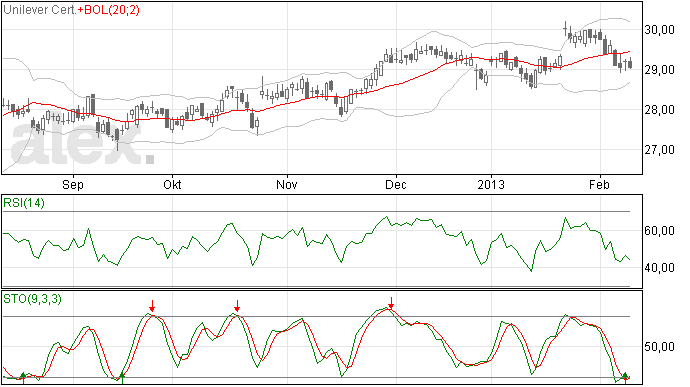Click the +BOL(20;2) indicator label
Viewport: 690px width, 387px height.
click(x=109, y=10)
